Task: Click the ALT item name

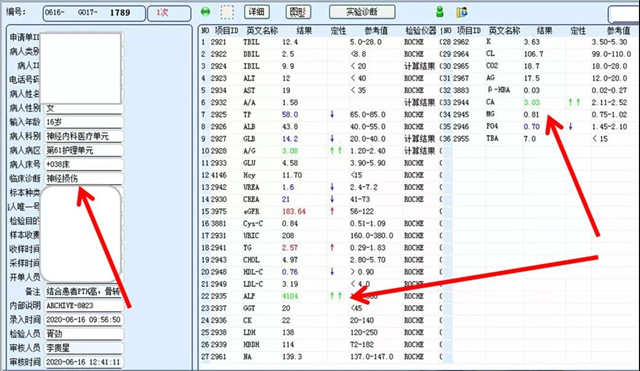Action: coord(249,78)
